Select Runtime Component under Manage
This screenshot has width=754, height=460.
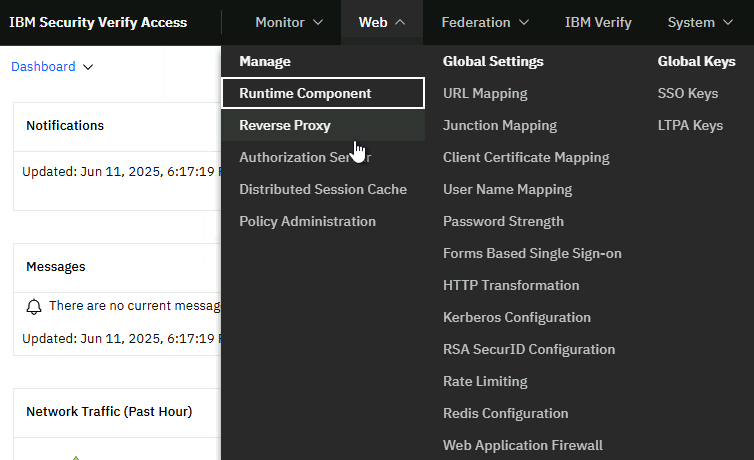[323, 93]
